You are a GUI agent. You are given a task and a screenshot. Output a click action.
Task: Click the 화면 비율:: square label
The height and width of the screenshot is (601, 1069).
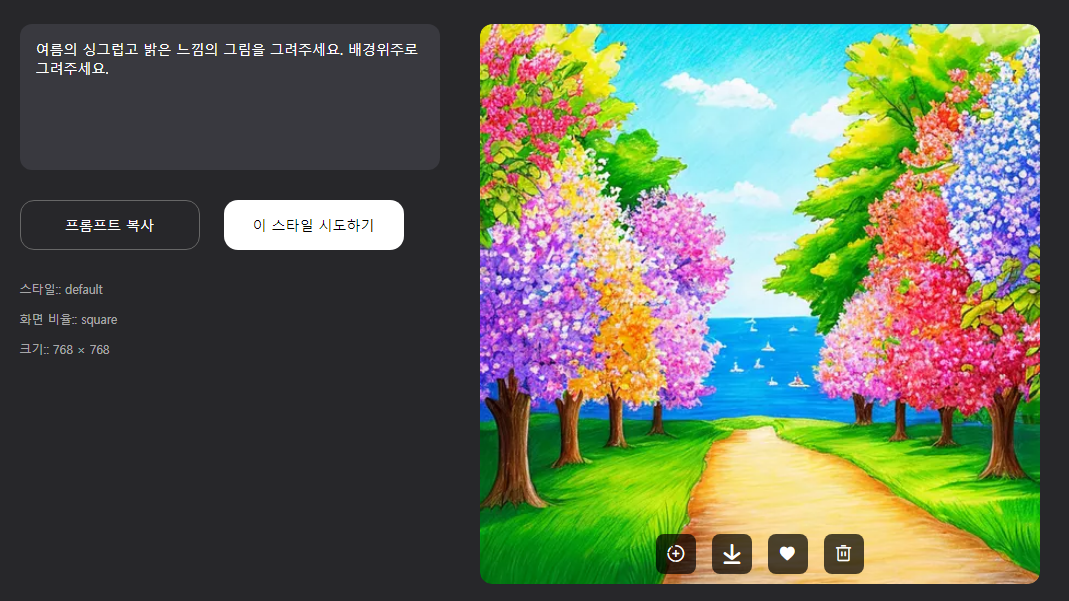(68, 320)
